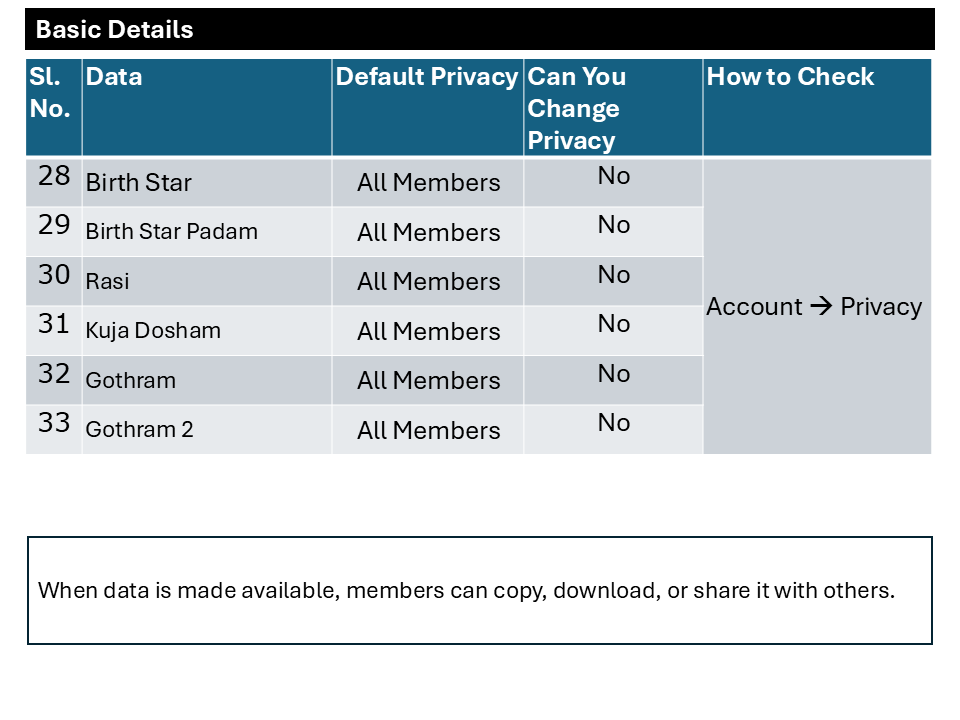Click the No value for Birth Star

613,176
